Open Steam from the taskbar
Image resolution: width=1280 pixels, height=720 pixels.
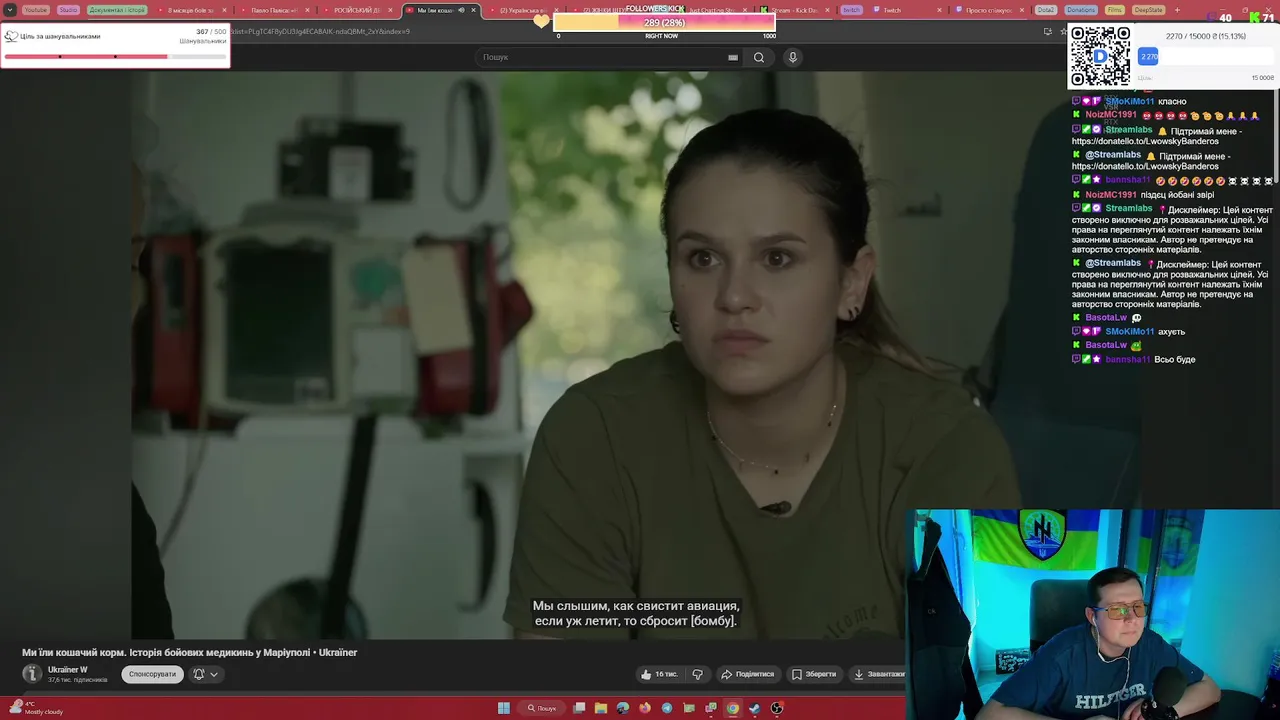(755, 708)
